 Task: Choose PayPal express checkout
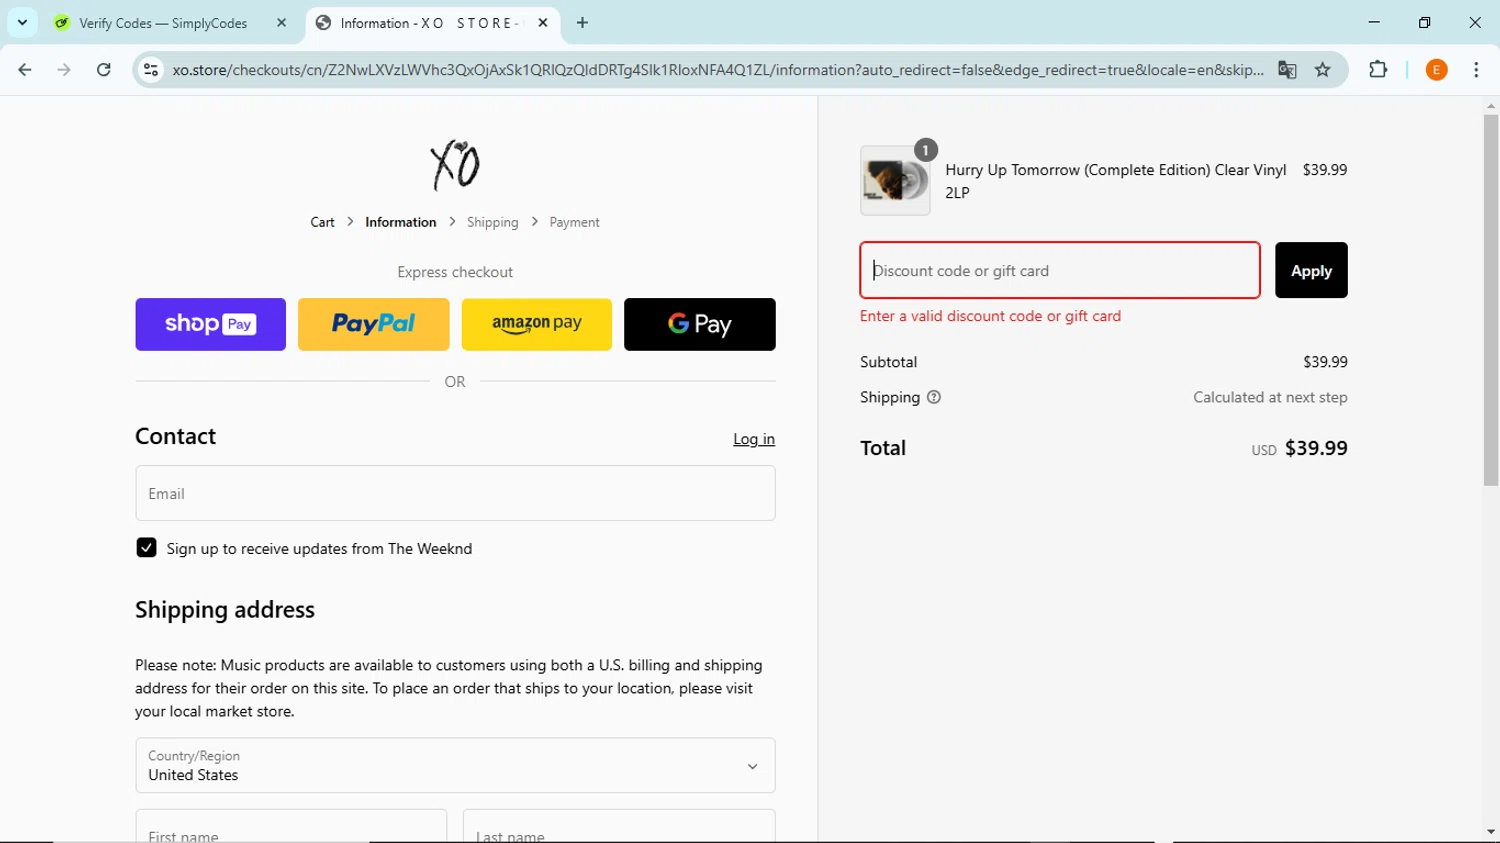373,324
